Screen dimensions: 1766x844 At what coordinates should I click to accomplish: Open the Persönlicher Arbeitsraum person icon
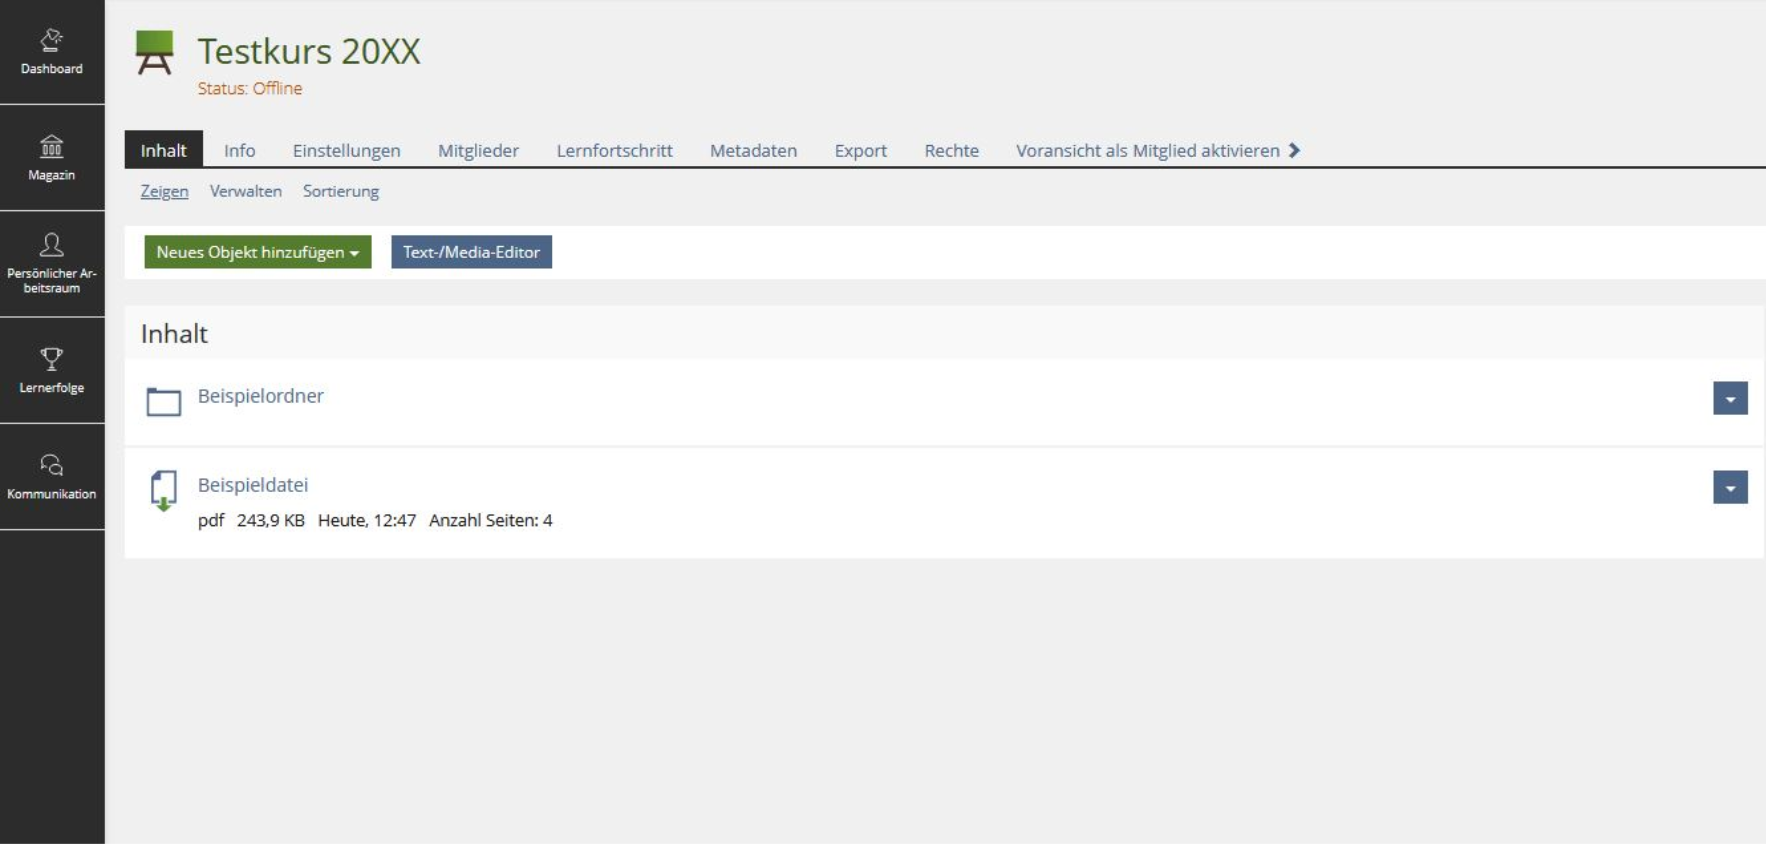(x=51, y=245)
